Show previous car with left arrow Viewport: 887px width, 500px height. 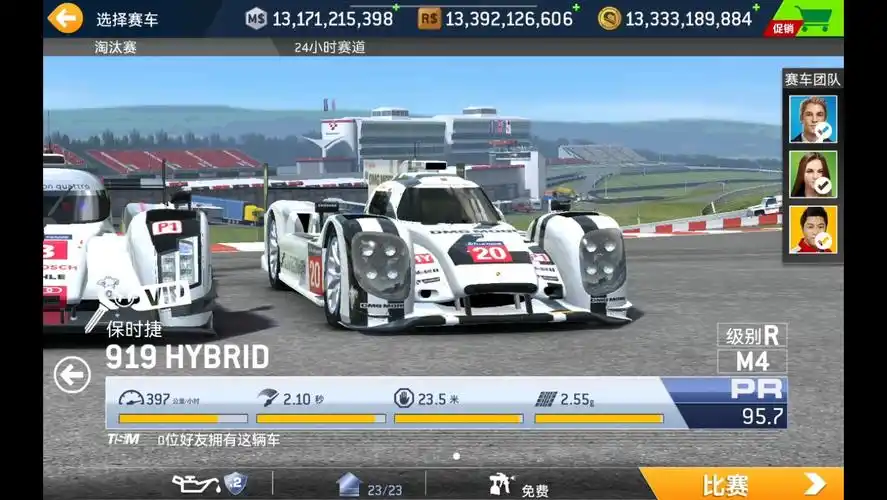[72, 376]
